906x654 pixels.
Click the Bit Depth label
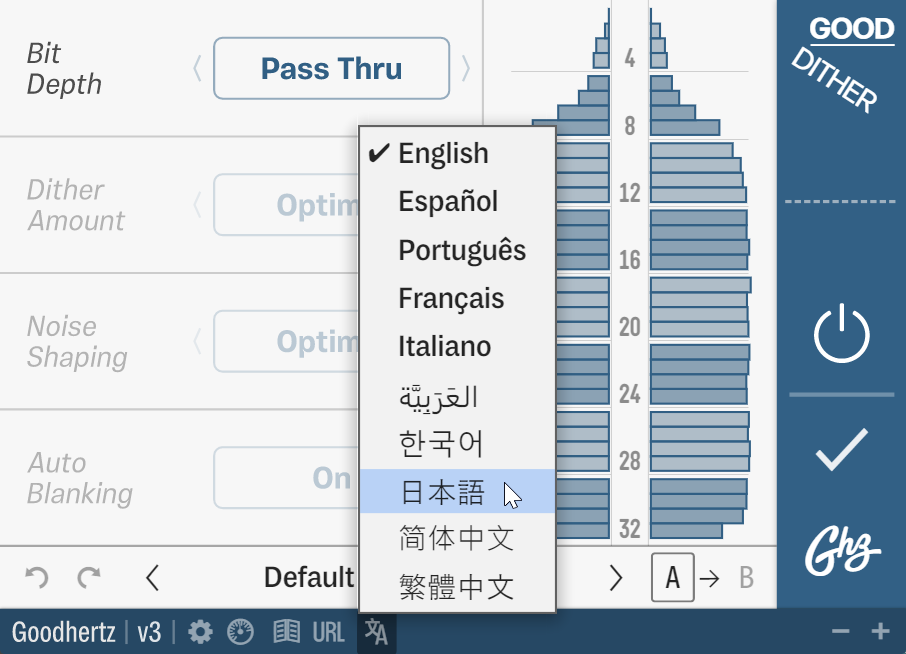(64, 69)
